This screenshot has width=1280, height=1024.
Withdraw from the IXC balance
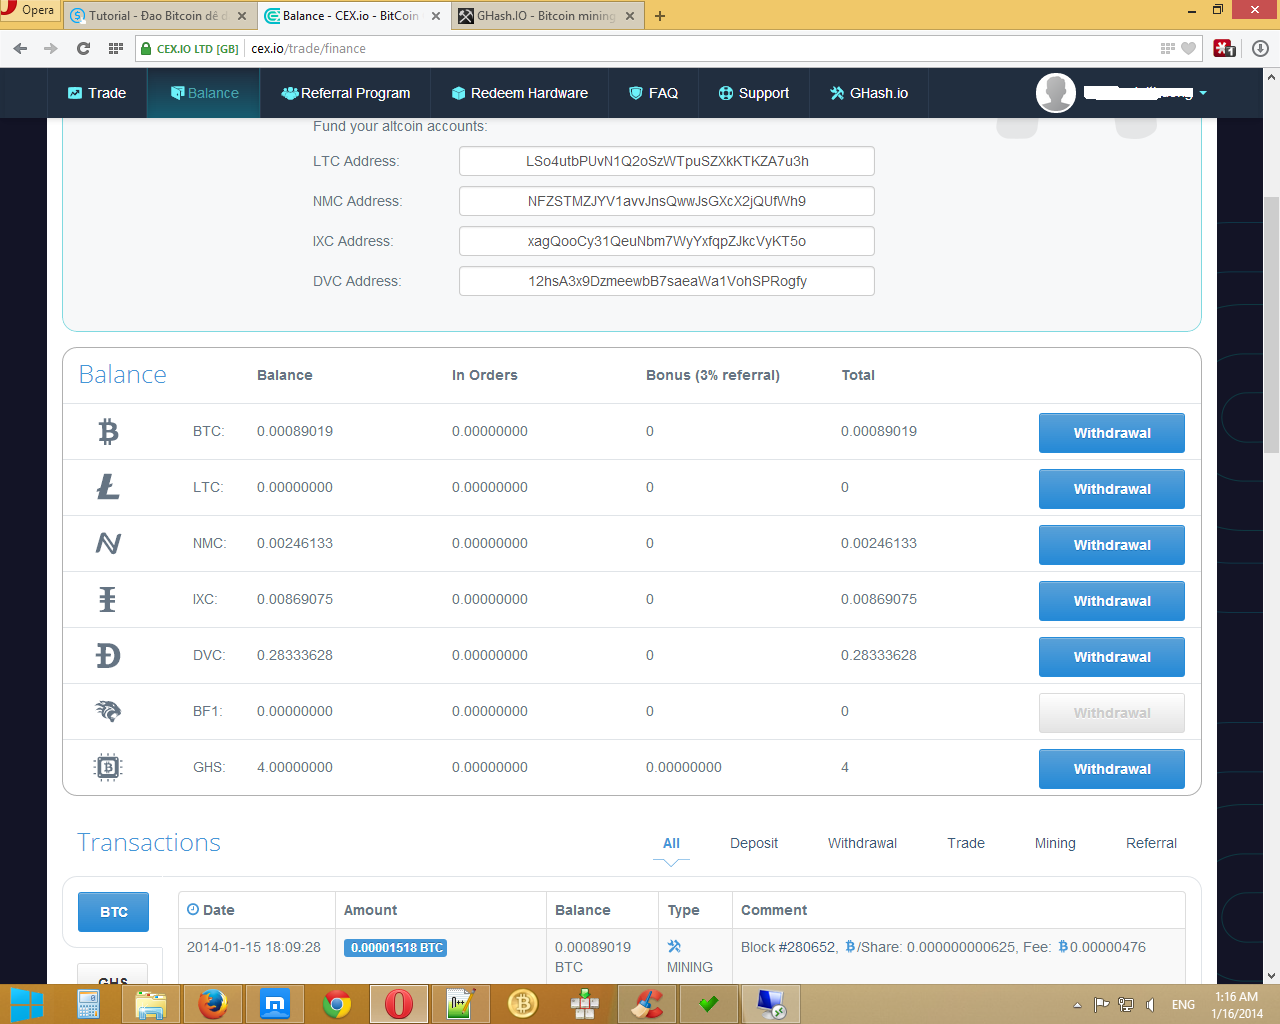pos(1112,601)
